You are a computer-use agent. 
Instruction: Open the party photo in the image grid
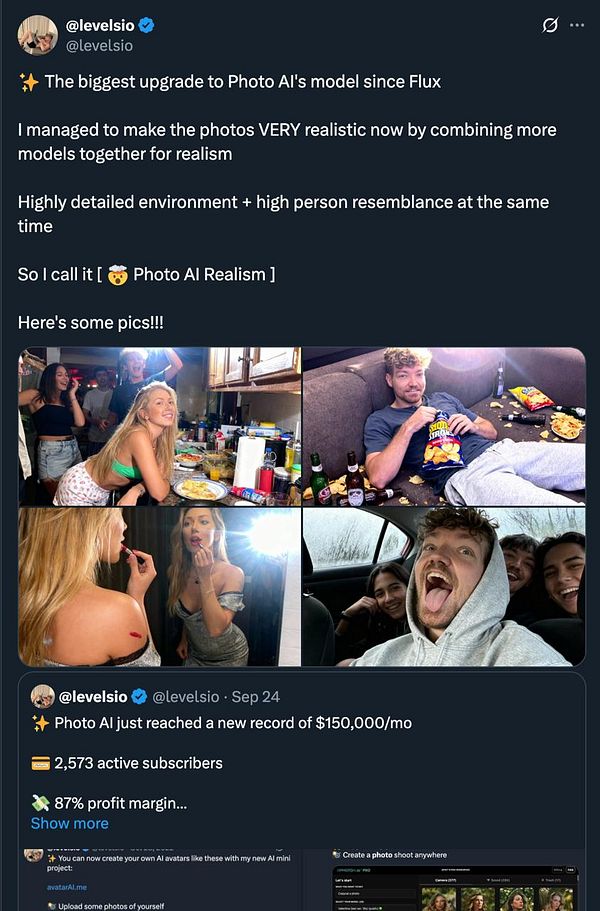pos(160,427)
